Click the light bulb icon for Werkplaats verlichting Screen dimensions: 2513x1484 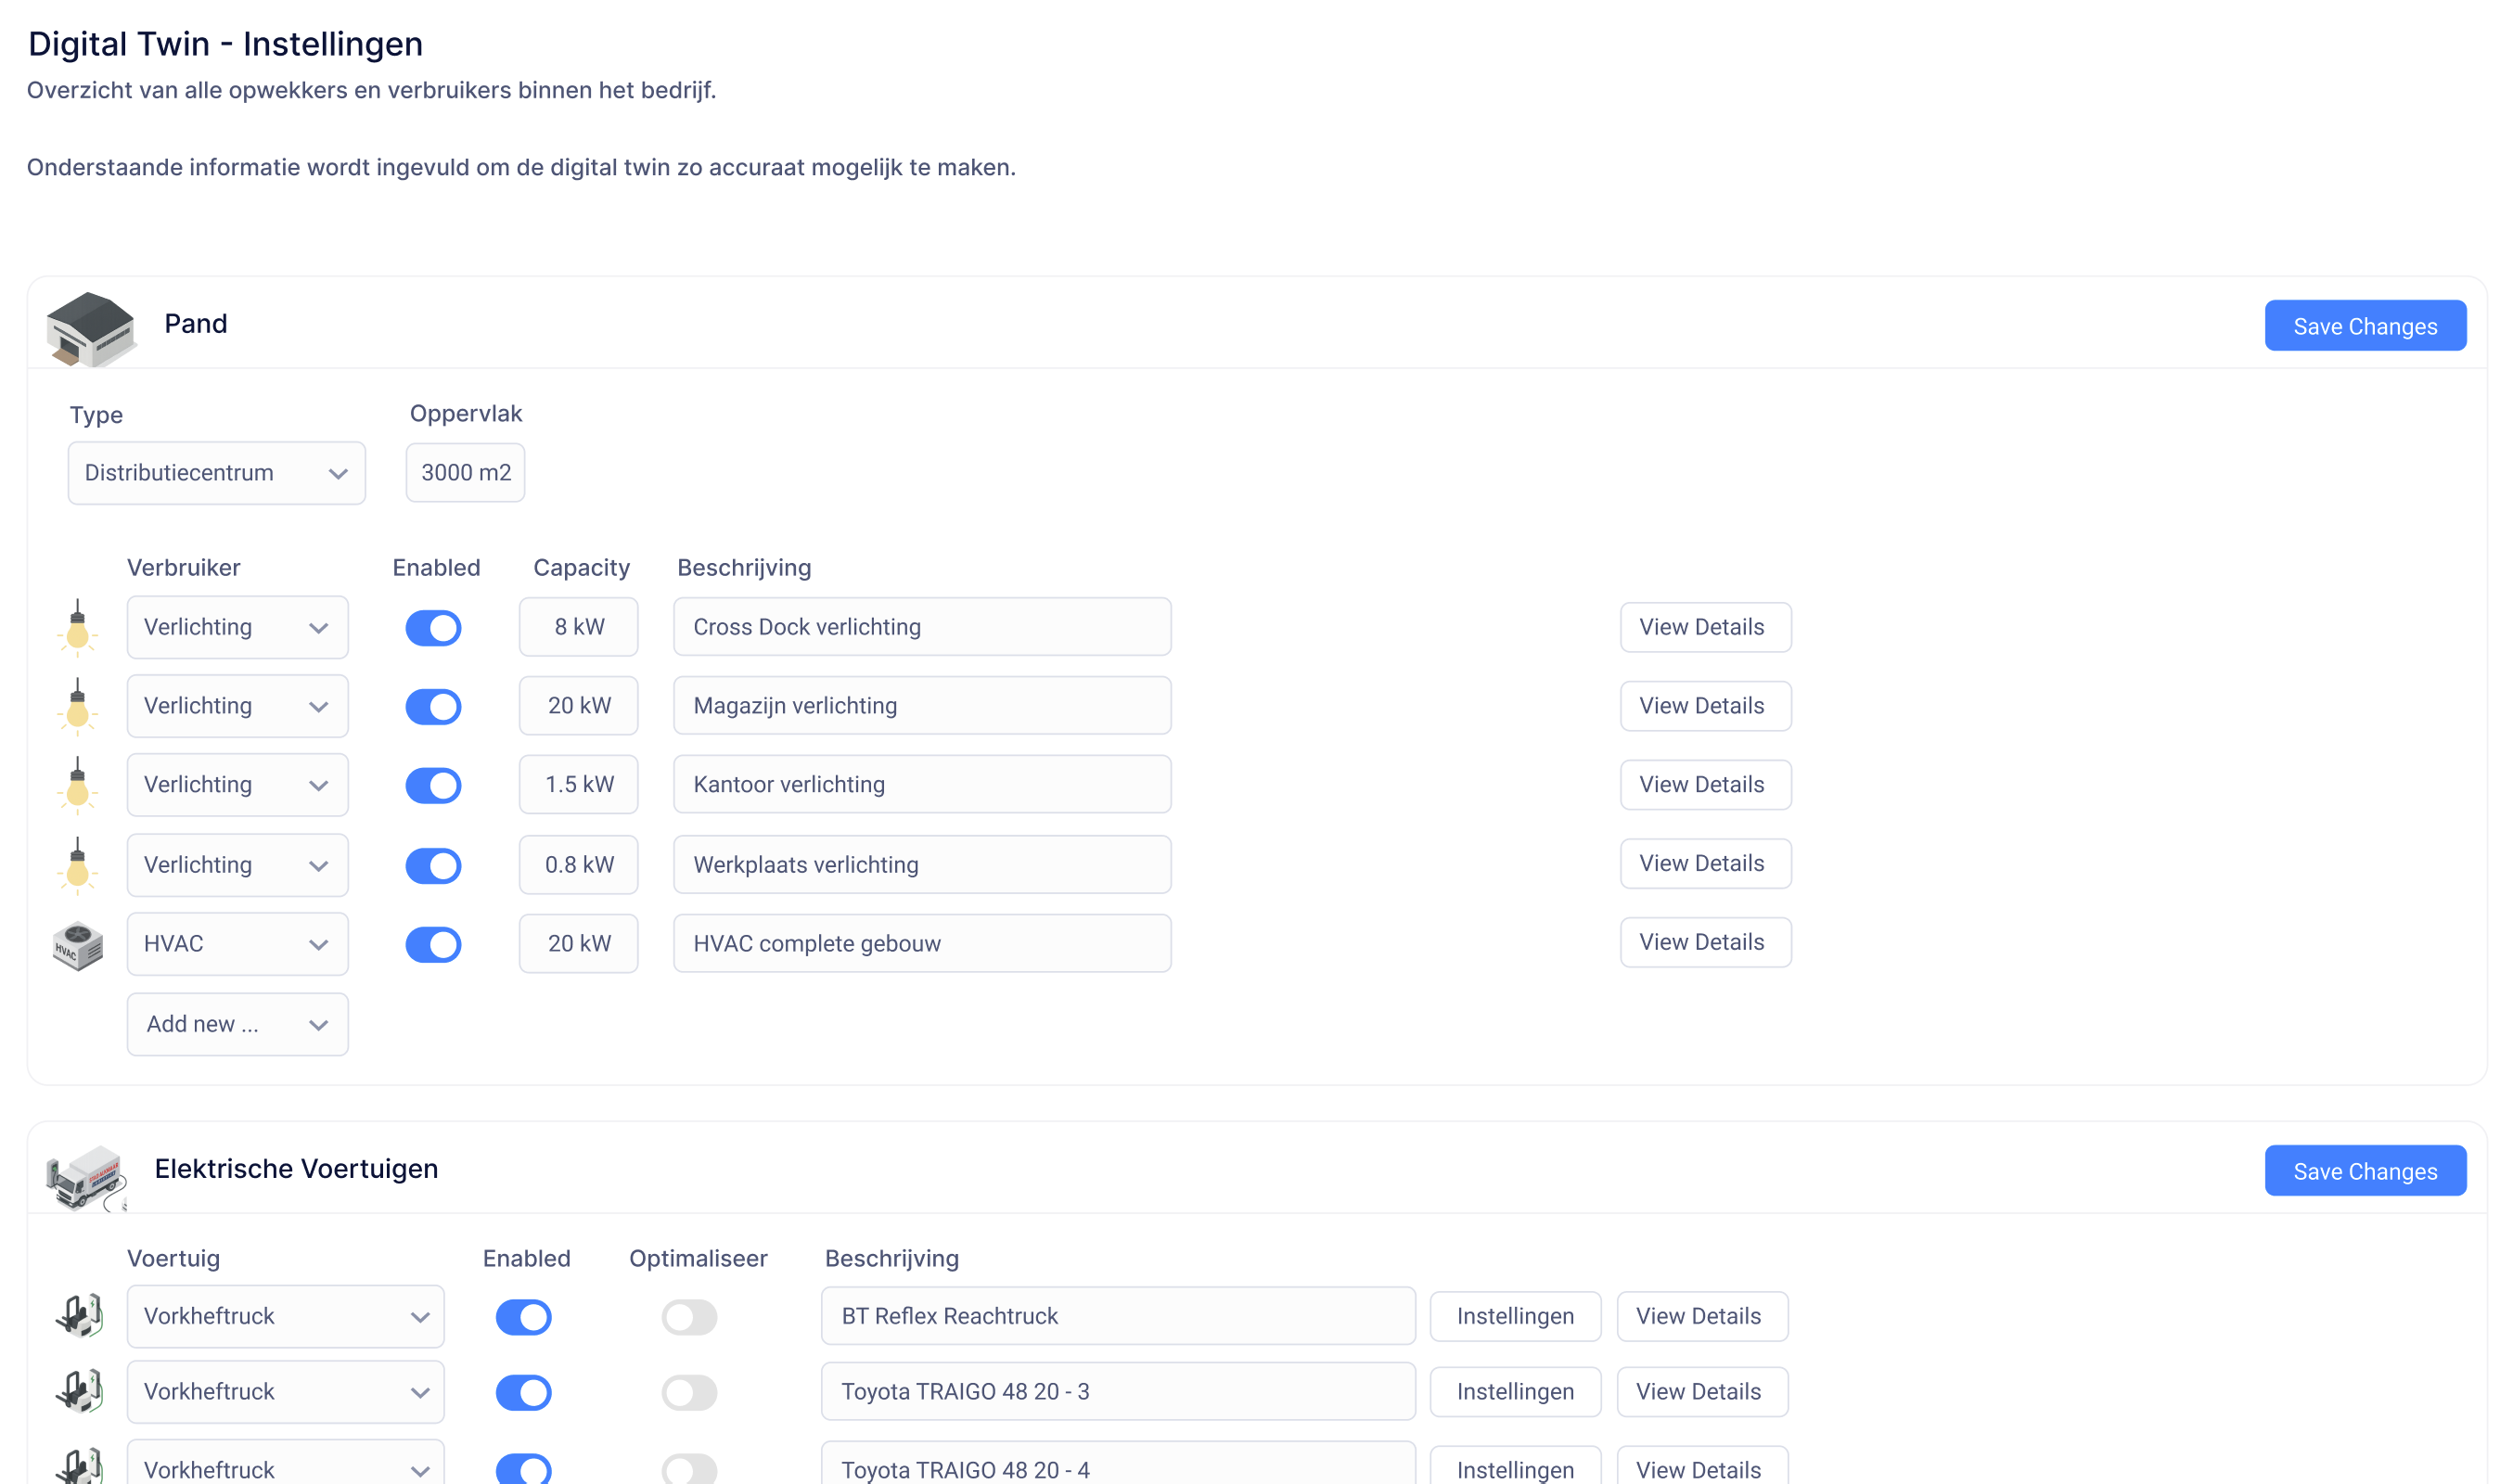tap(77, 865)
